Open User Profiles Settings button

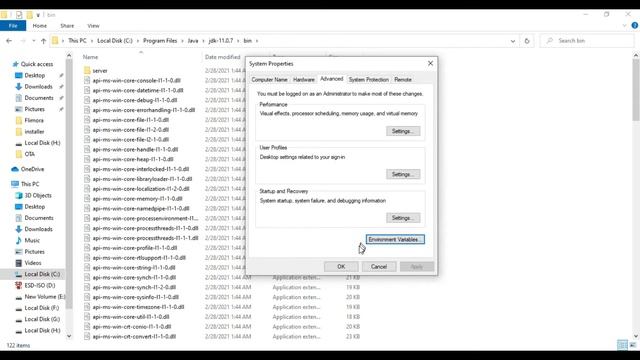tap(403, 174)
